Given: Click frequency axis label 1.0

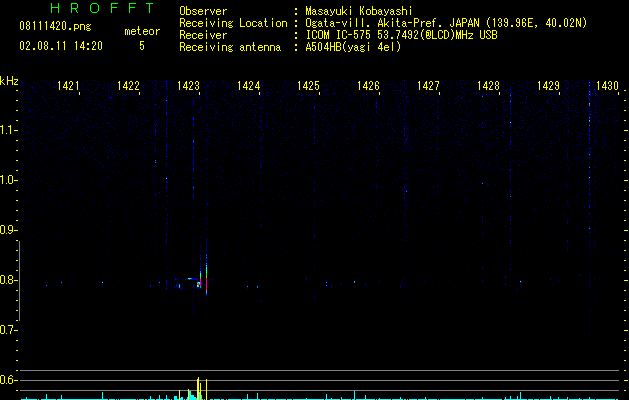Looking at the screenshot, I should pyautogui.click(x=8, y=180).
